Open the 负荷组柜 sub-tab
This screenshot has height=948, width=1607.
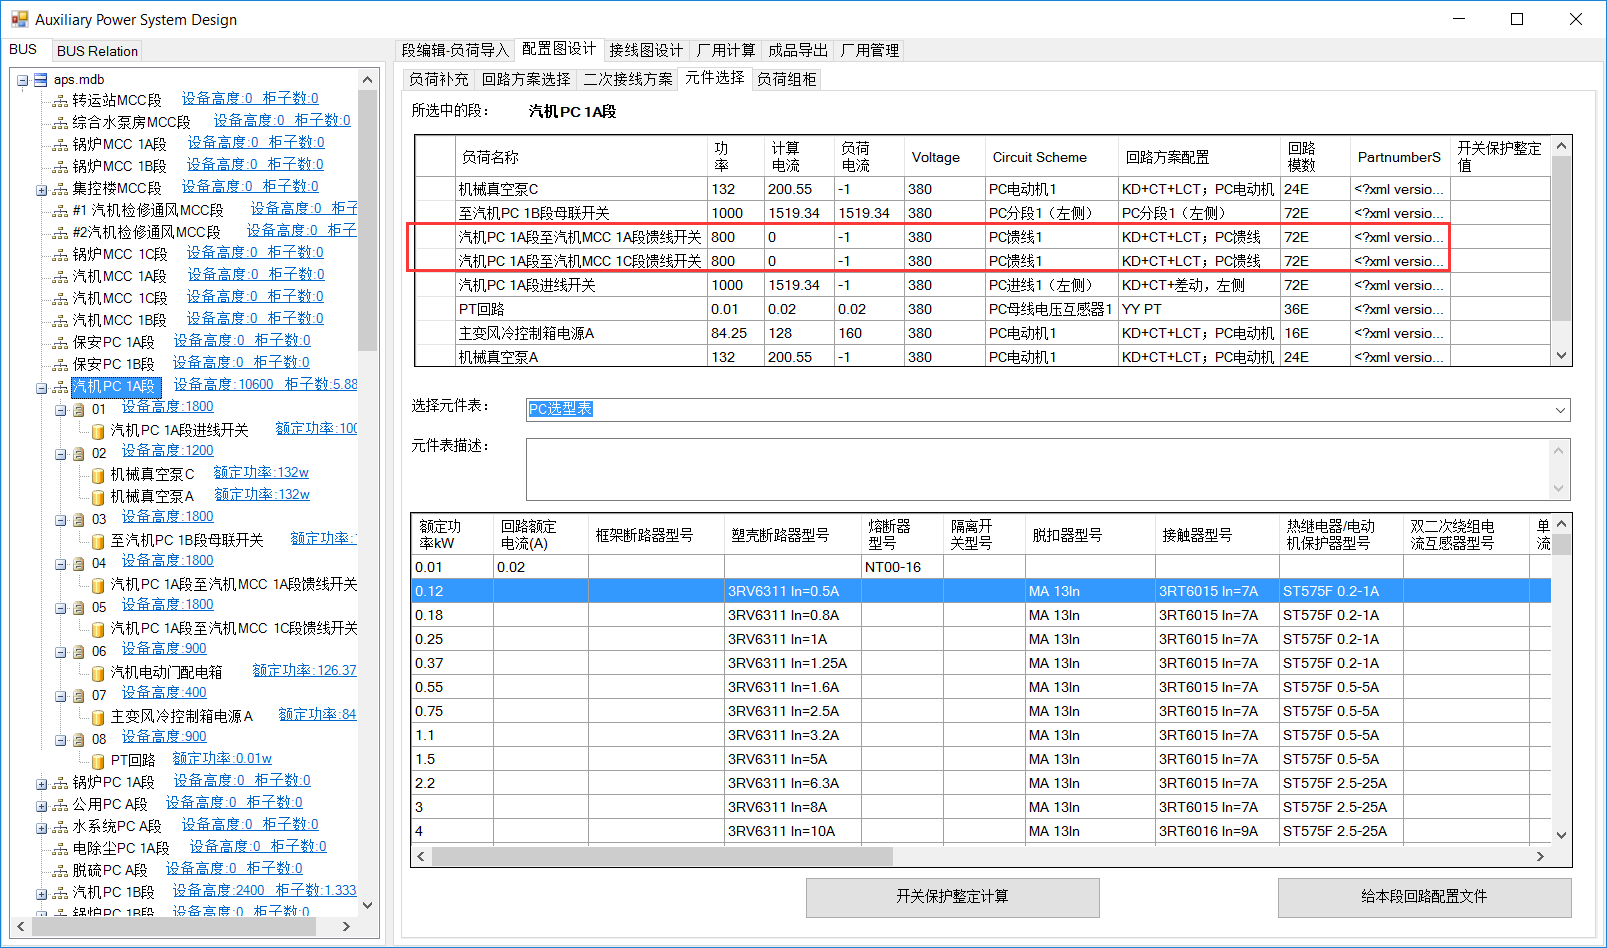[x=786, y=79]
